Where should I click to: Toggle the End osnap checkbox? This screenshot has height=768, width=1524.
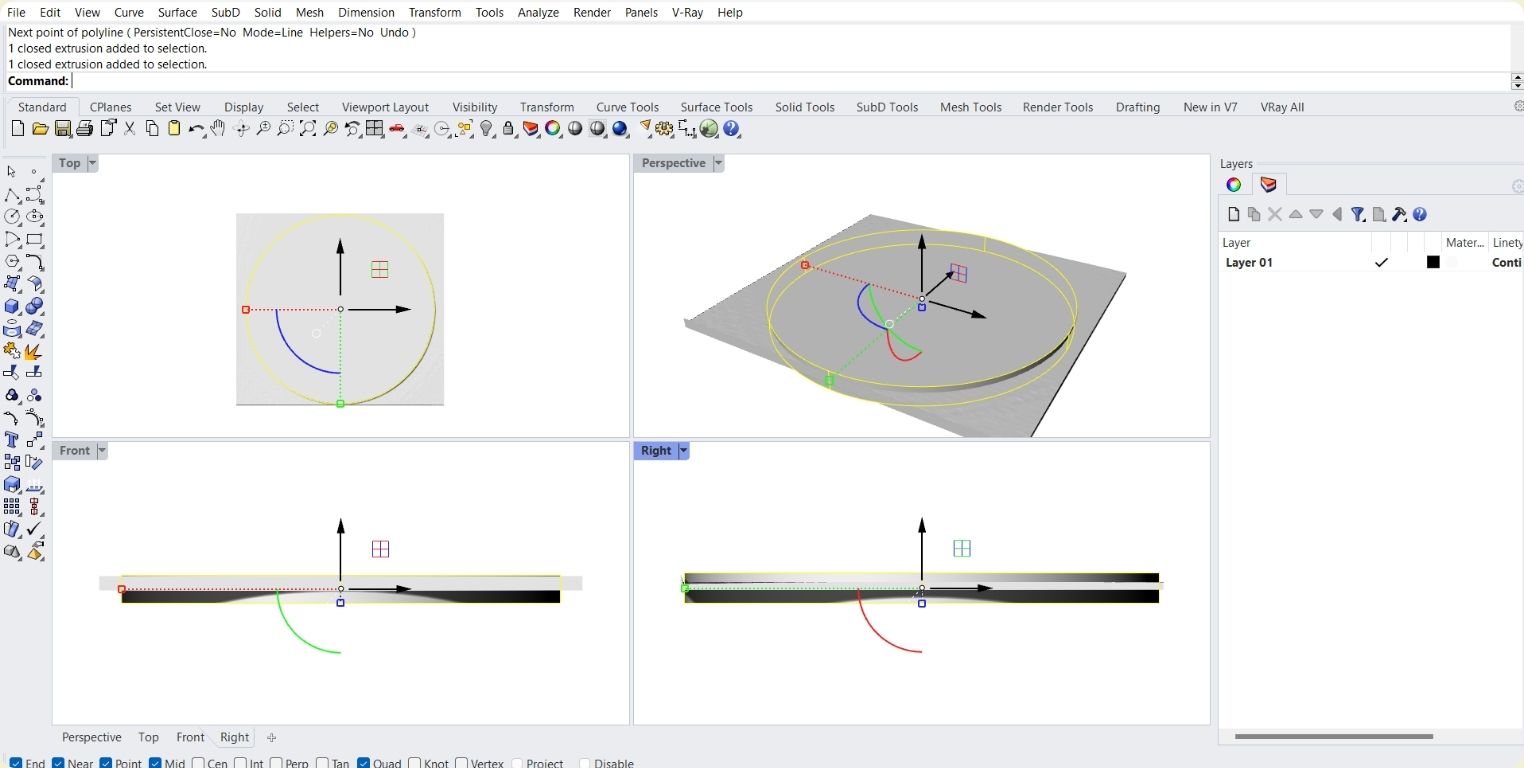click(16, 763)
